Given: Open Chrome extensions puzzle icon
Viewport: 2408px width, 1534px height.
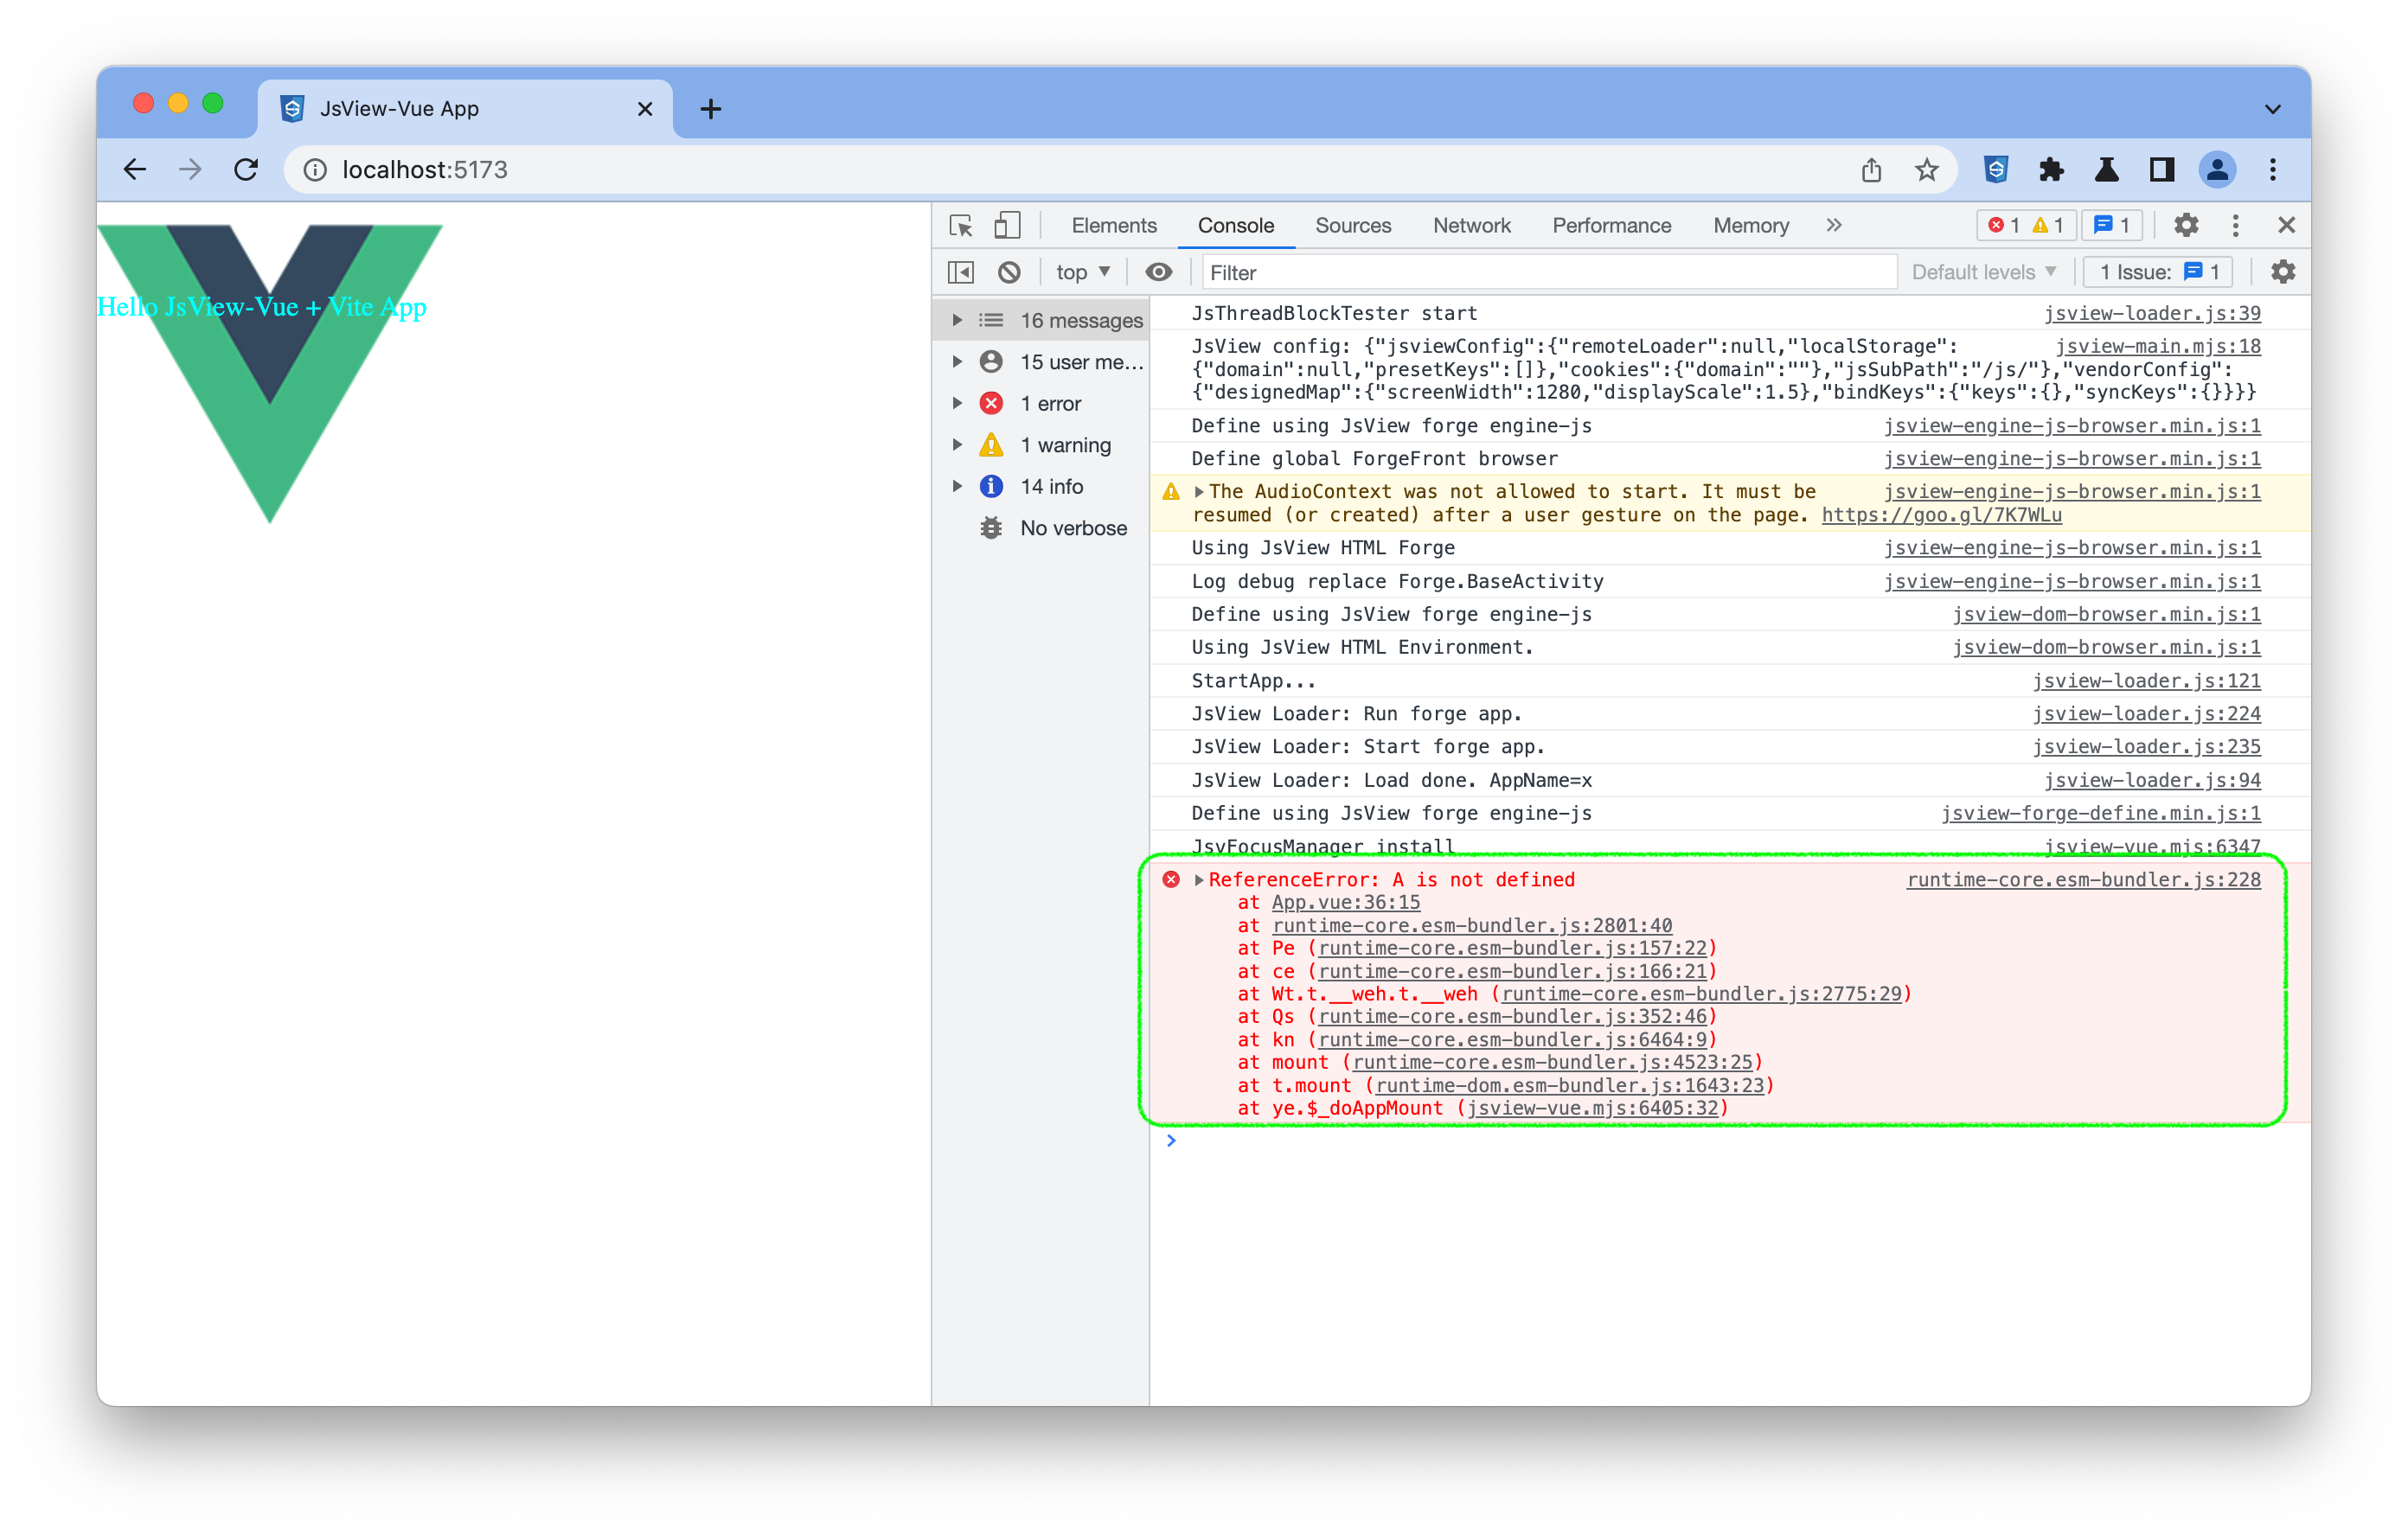Looking at the screenshot, I should tap(2051, 170).
